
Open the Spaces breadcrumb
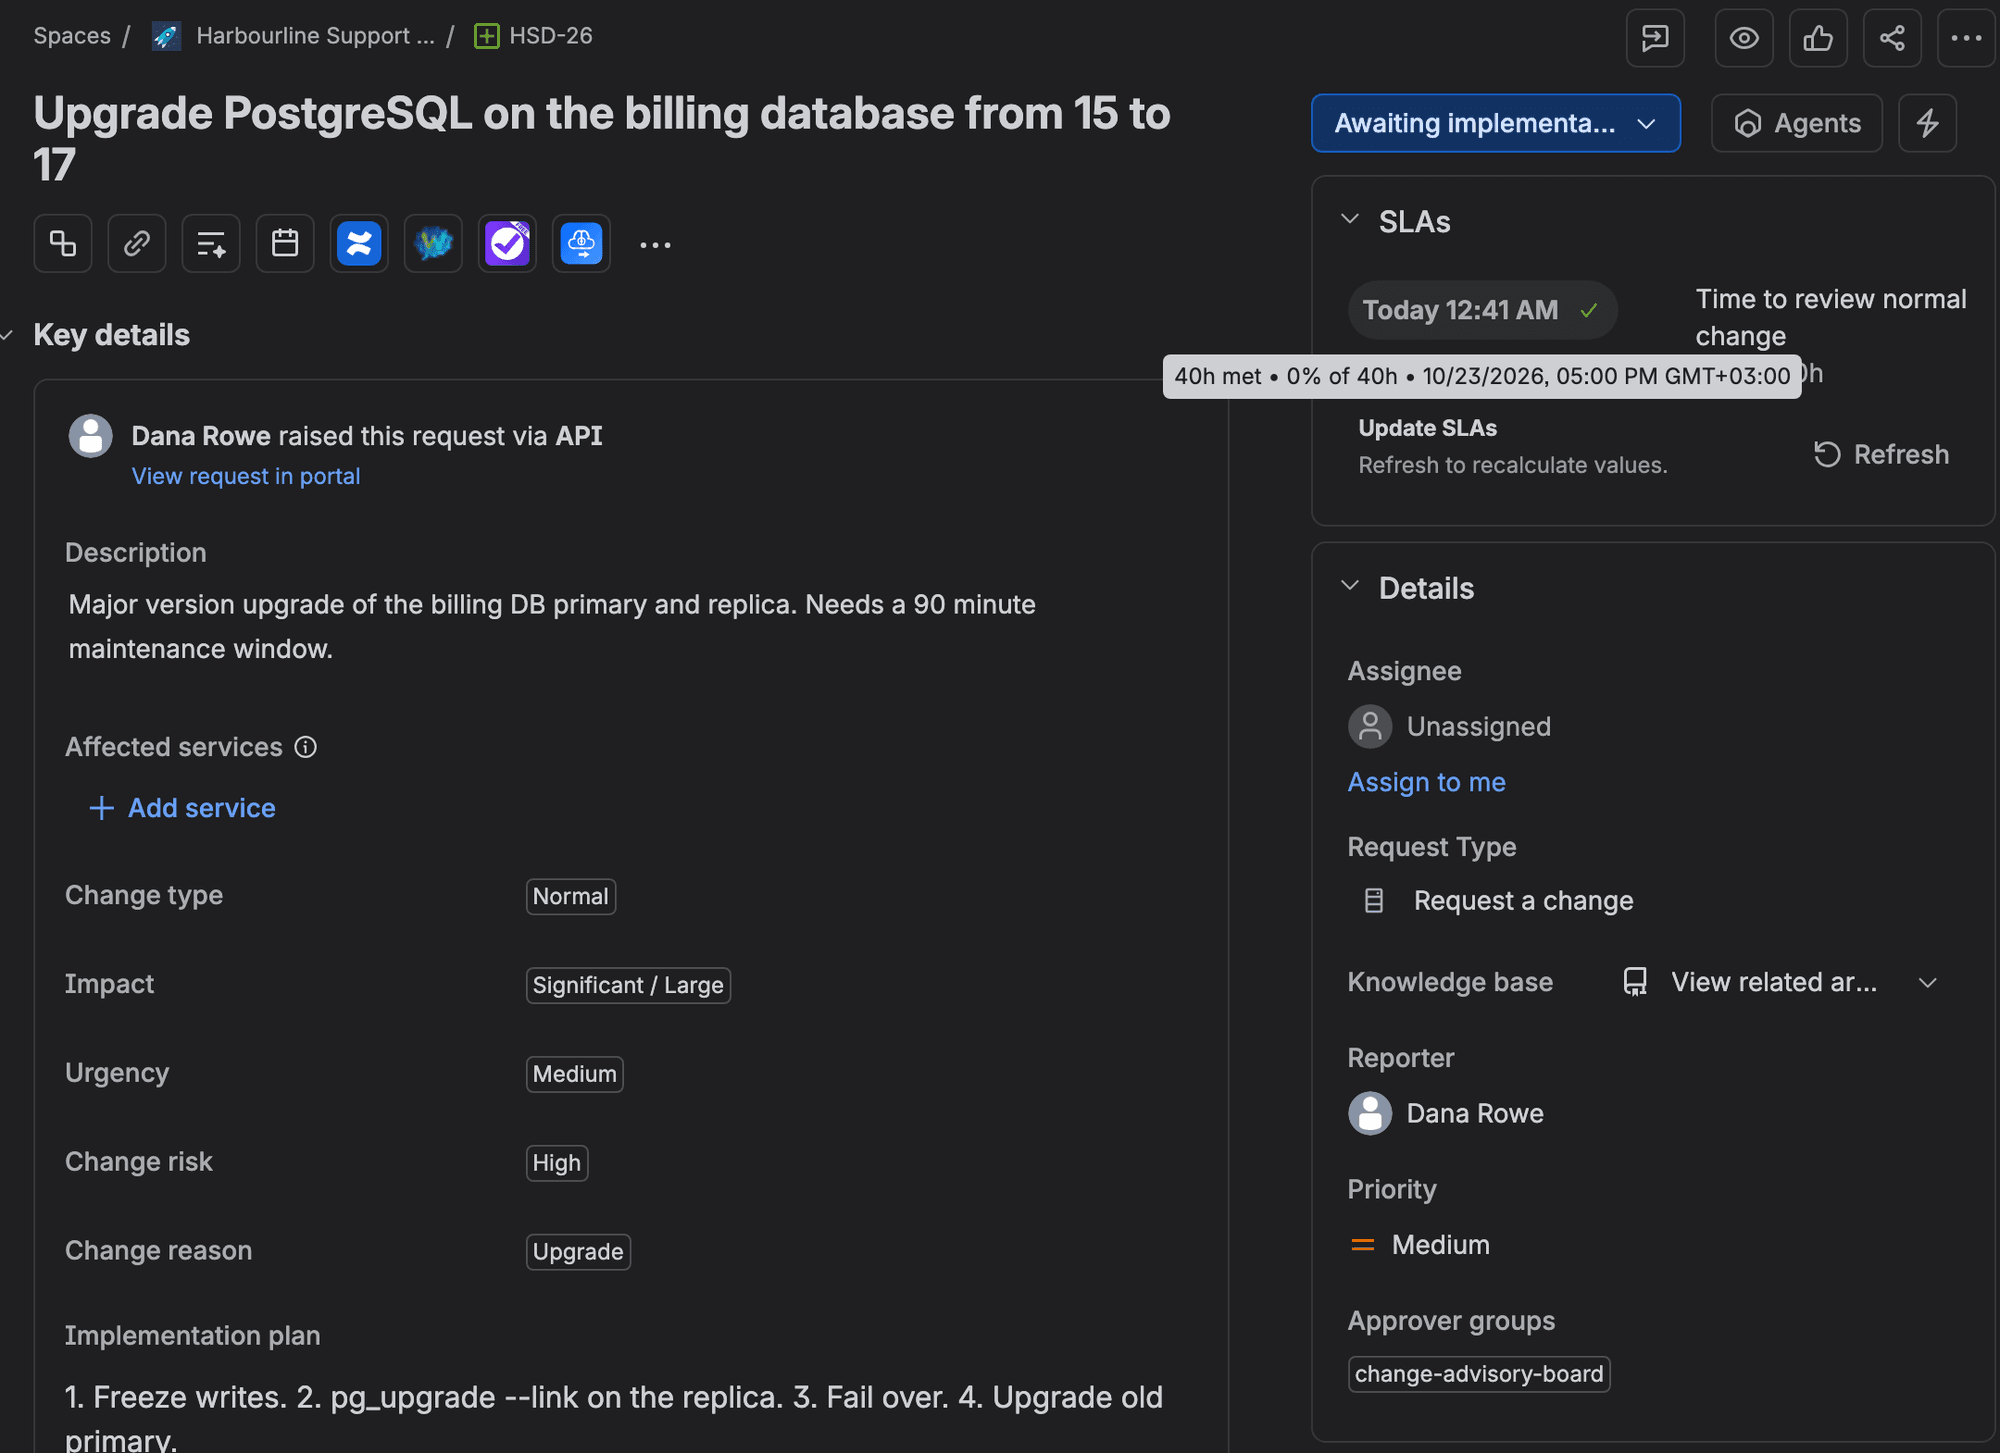pos(72,36)
